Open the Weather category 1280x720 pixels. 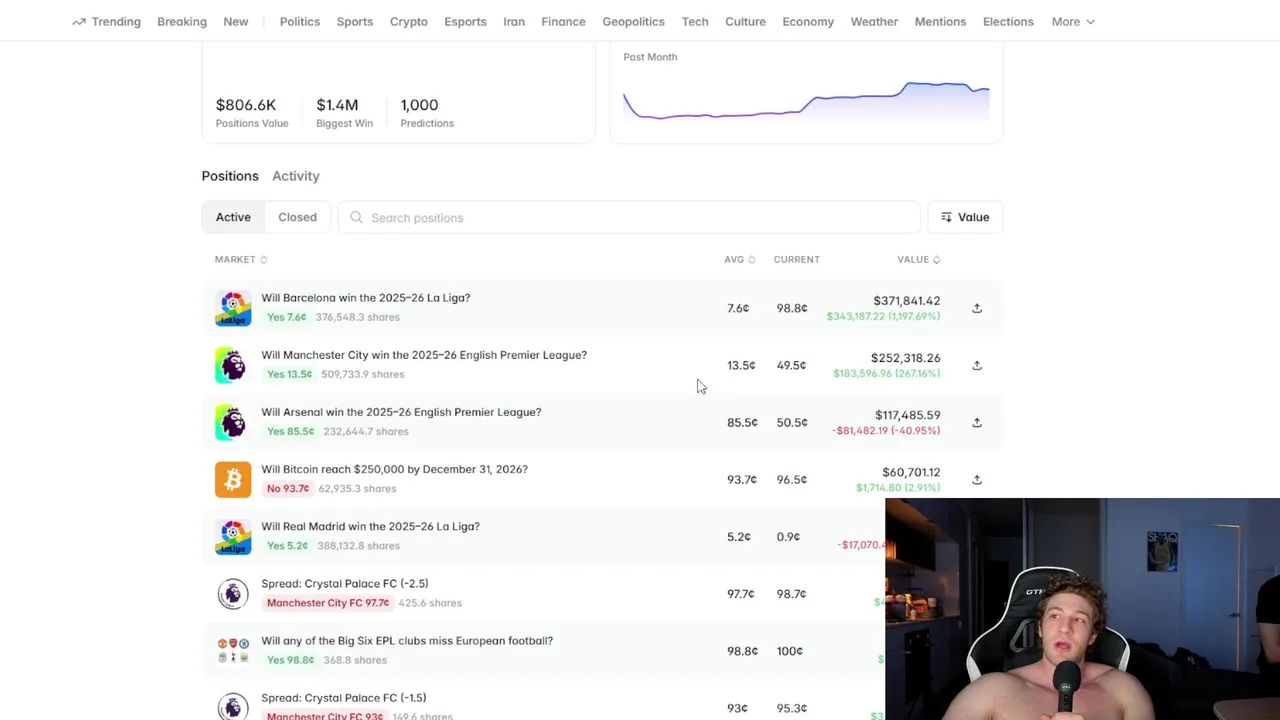point(874,21)
